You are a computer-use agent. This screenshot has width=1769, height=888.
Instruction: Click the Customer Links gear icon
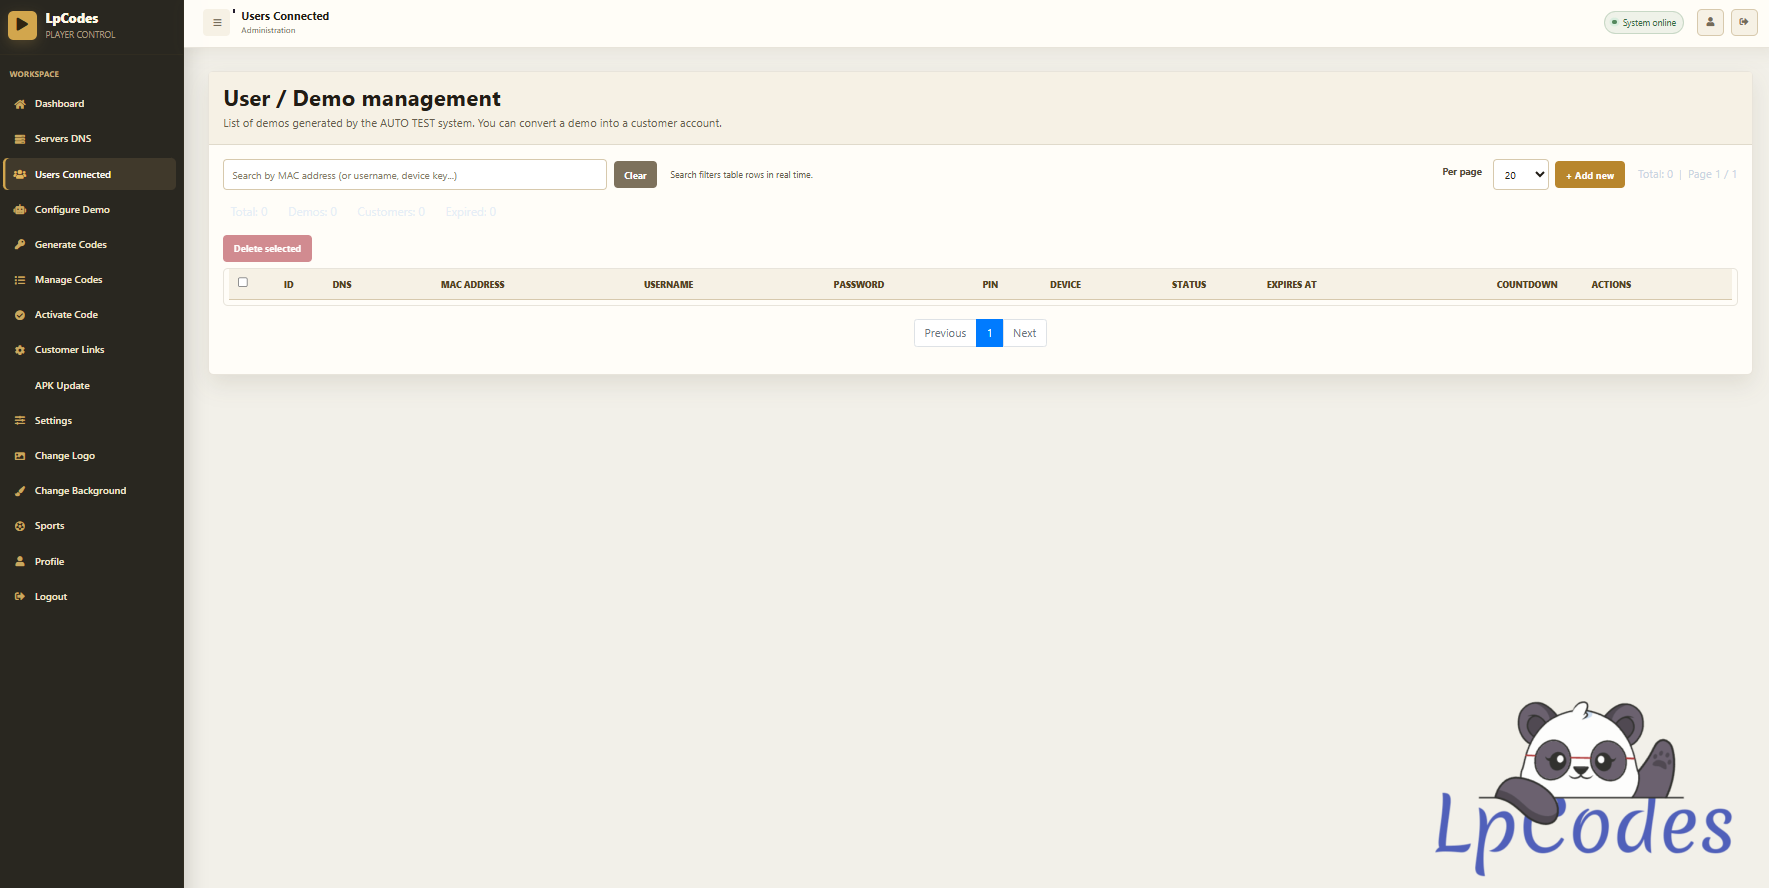pyautogui.click(x=20, y=350)
